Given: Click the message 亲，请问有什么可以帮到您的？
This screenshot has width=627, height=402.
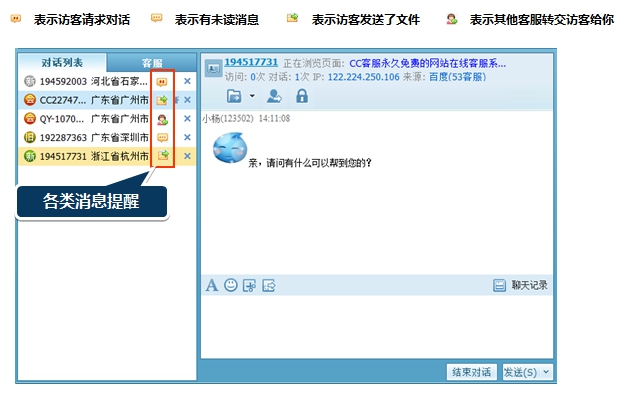Looking at the screenshot, I should [310, 163].
